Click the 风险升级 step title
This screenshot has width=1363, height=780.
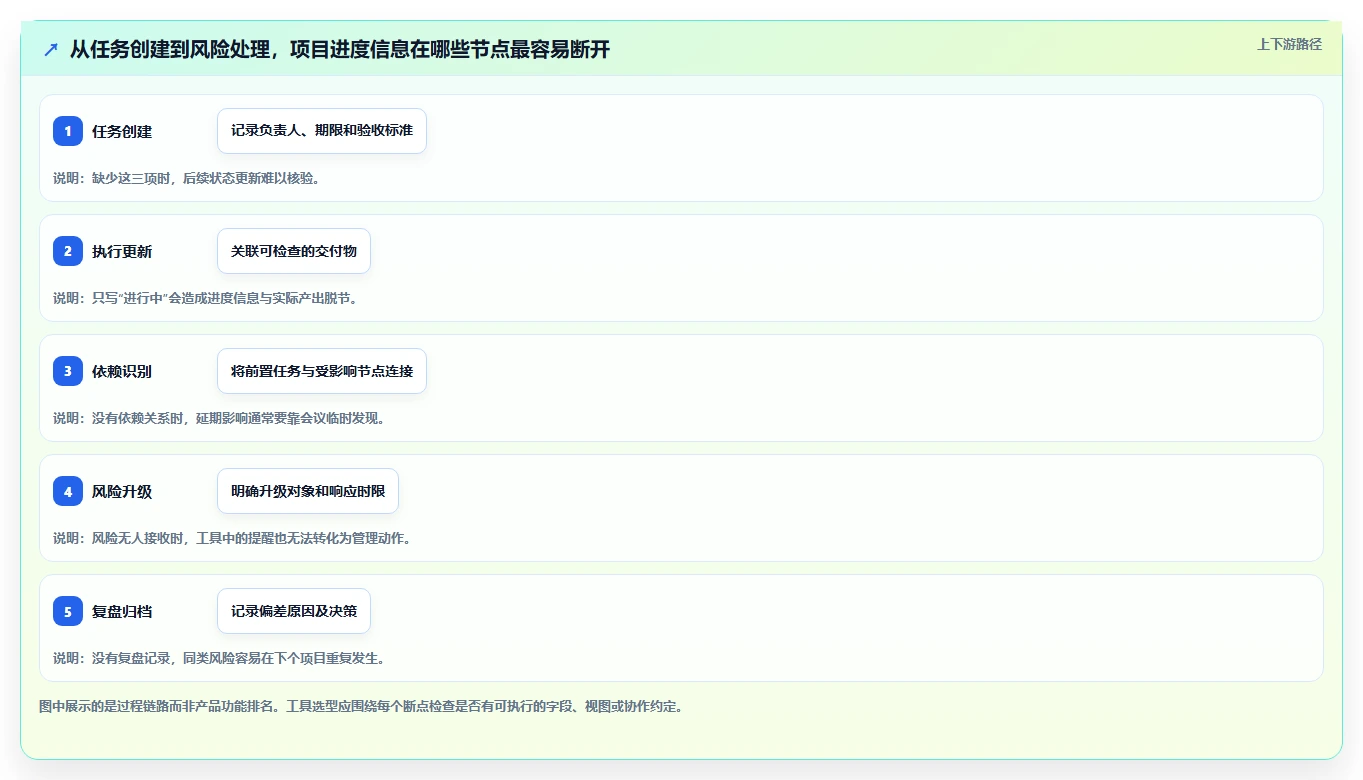tap(122, 492)
